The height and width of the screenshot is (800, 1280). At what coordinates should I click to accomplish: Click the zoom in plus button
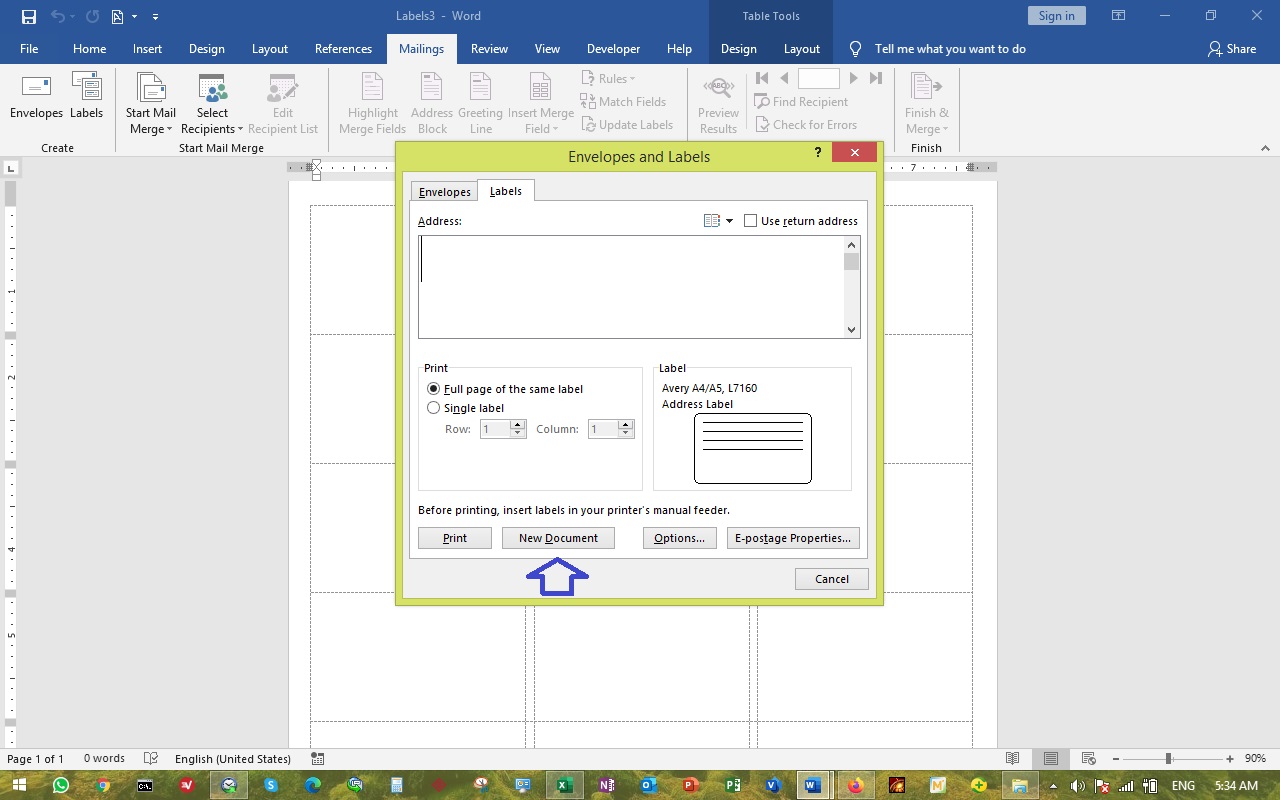(x=1229, y=759)
